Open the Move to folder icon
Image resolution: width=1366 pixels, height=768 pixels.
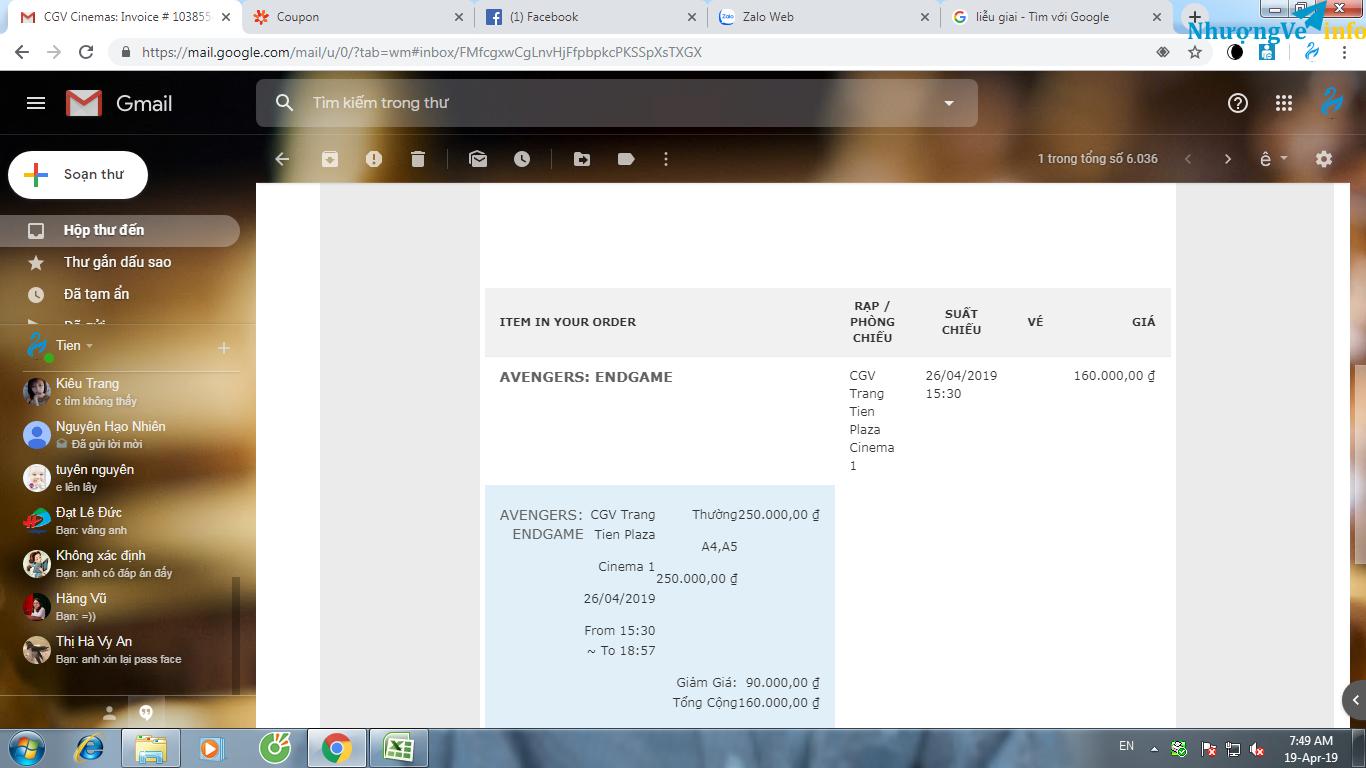582,159
